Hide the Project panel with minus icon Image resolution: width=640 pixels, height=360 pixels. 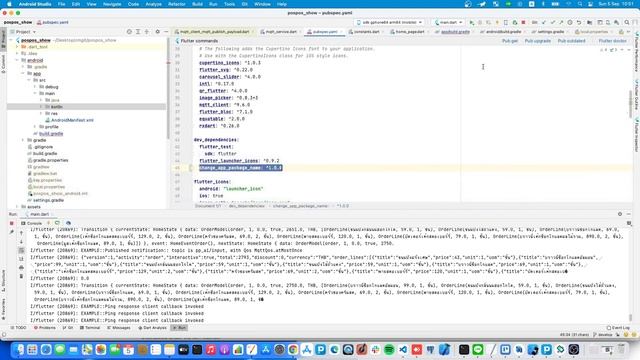click(166, 31)
